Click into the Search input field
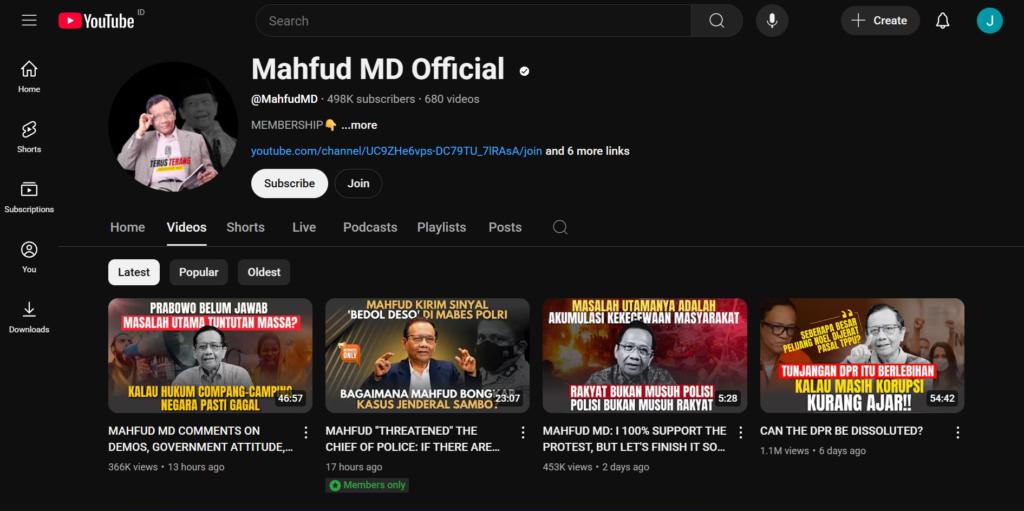 [x=473, y=21]
